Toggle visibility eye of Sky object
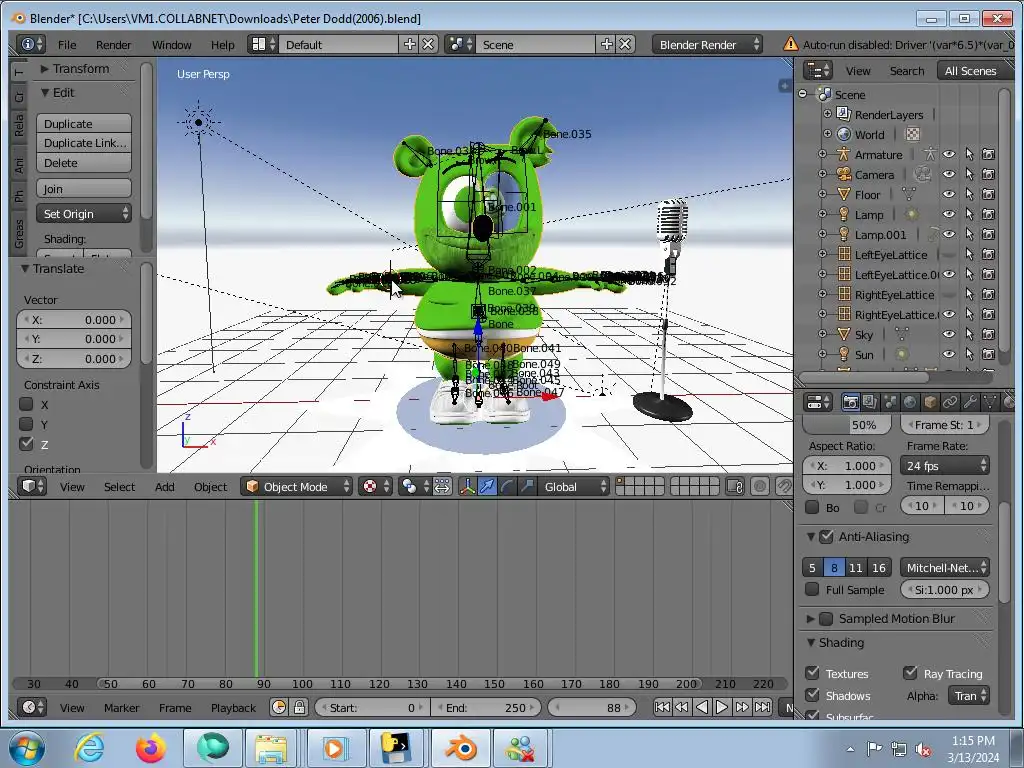This screenshot has width=1024, height=768. click(x=949, y=334)
